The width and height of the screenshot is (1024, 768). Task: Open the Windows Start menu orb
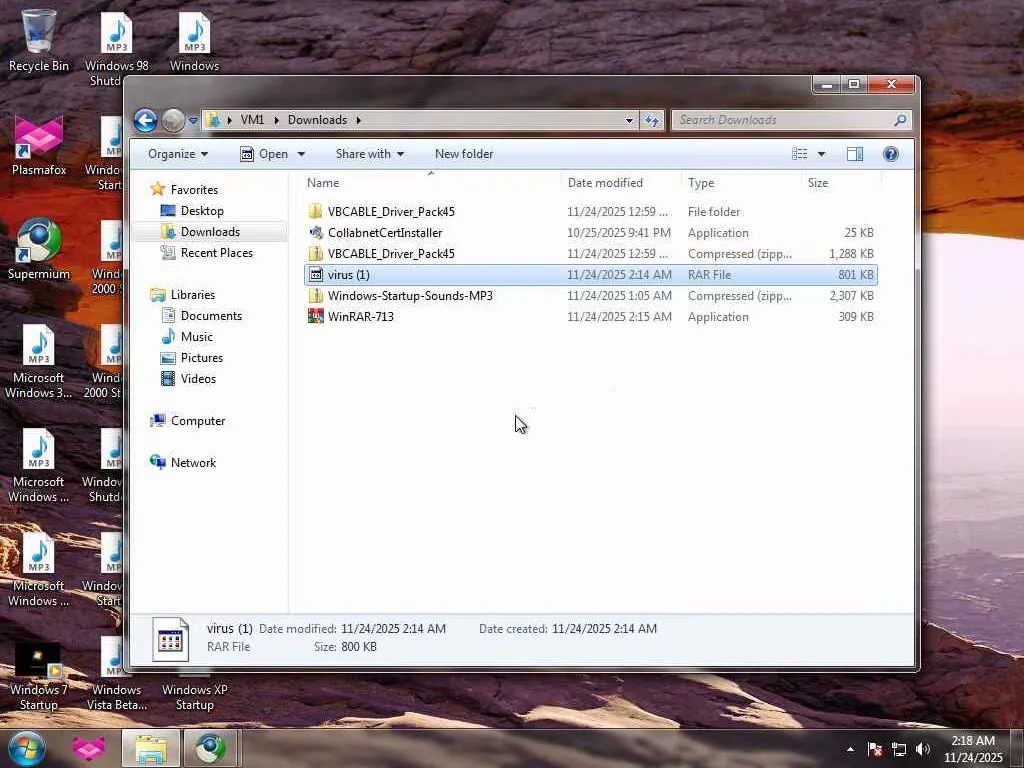coord(27,748)
